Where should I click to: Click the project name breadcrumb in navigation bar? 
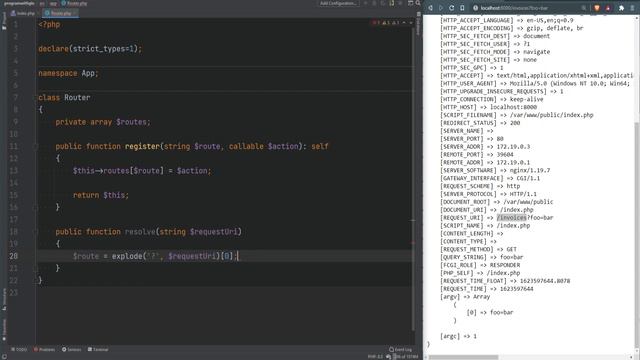click(x=19, y=3)
